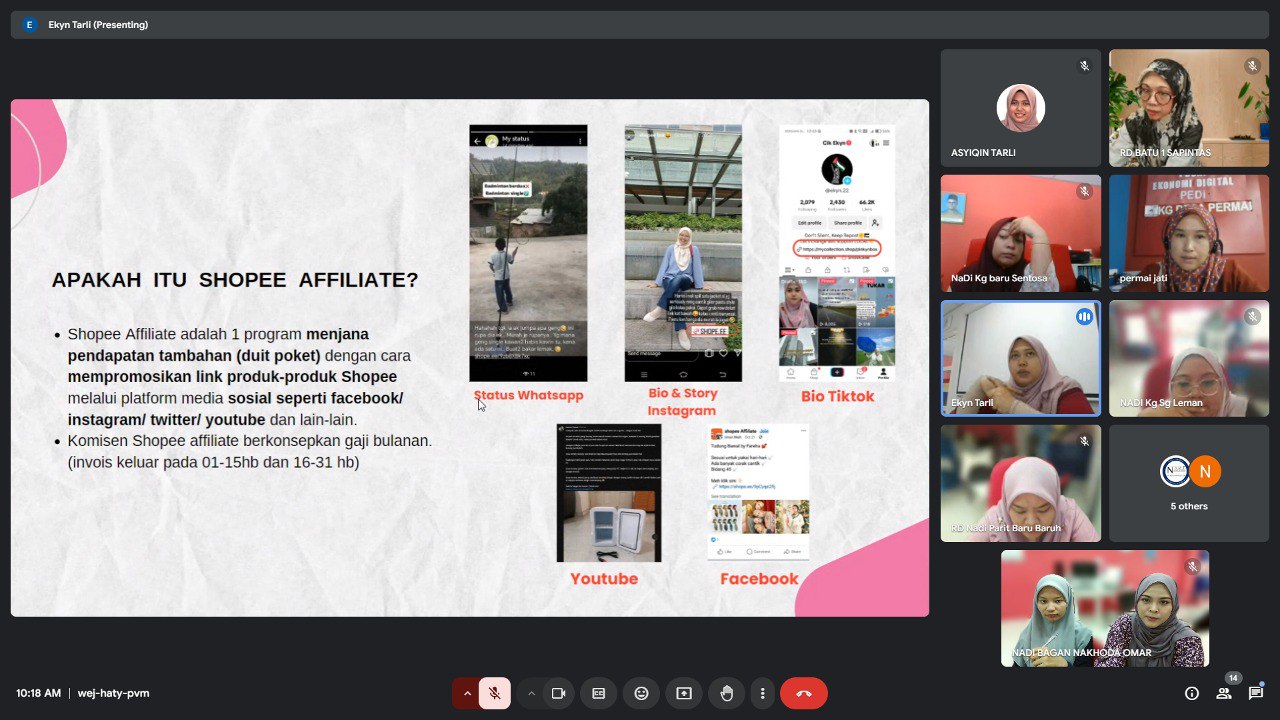
Task: Raise your hand
Action: pos(726,693)
